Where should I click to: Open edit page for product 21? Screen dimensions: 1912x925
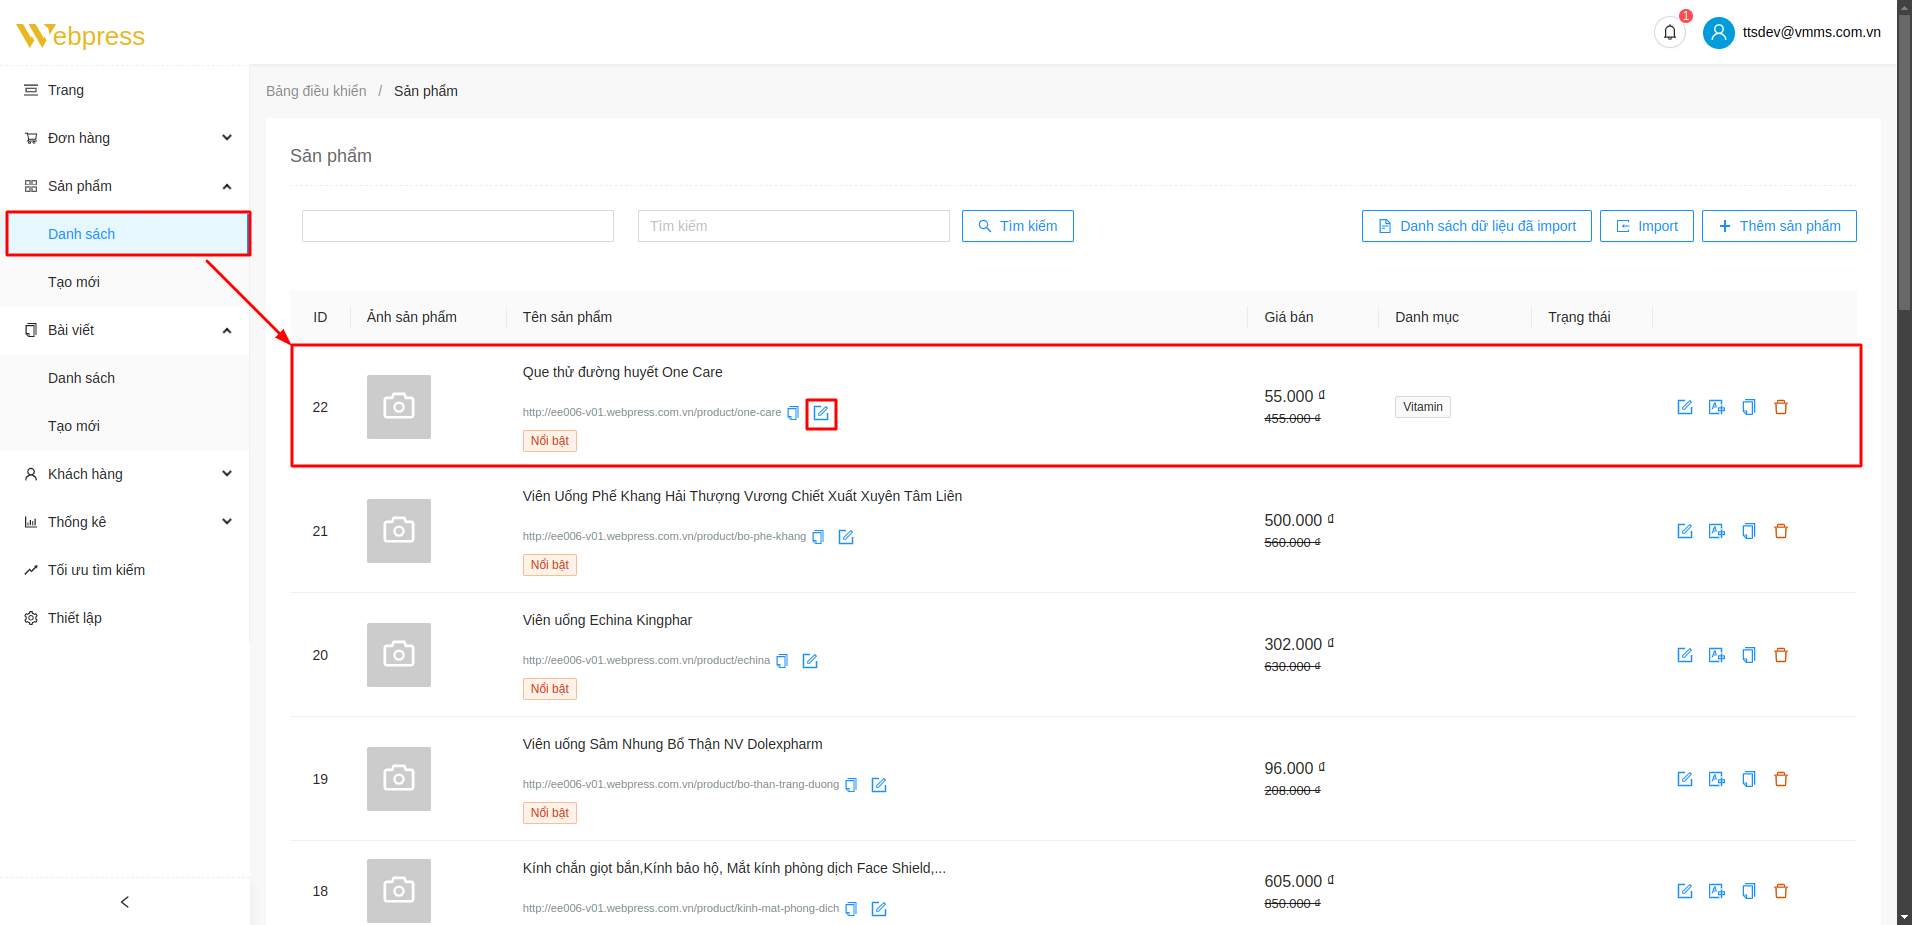[1684, 531]
